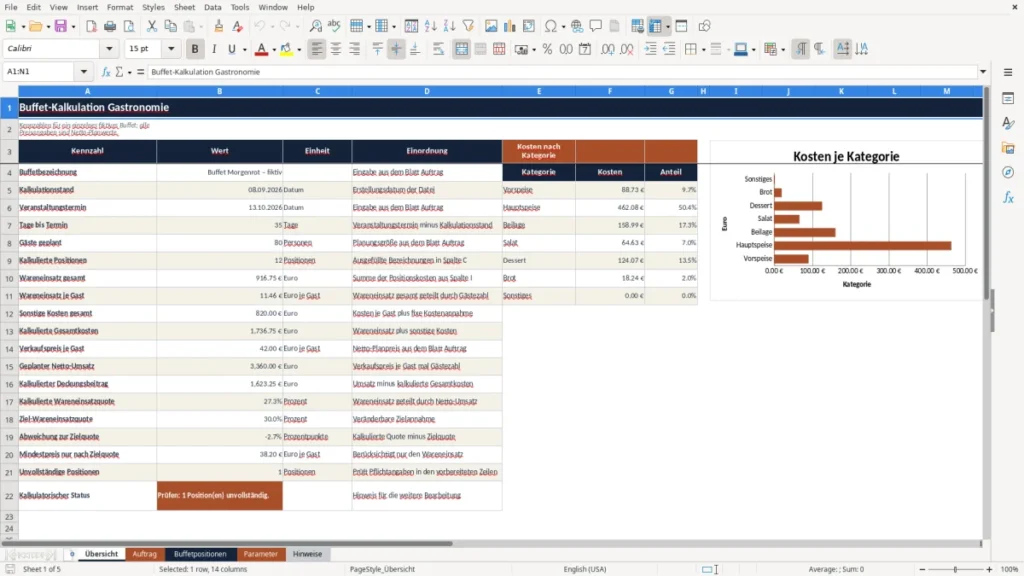Toggle italic formatting
This screenshot has height=576, width=1024.
coord(214,49)
